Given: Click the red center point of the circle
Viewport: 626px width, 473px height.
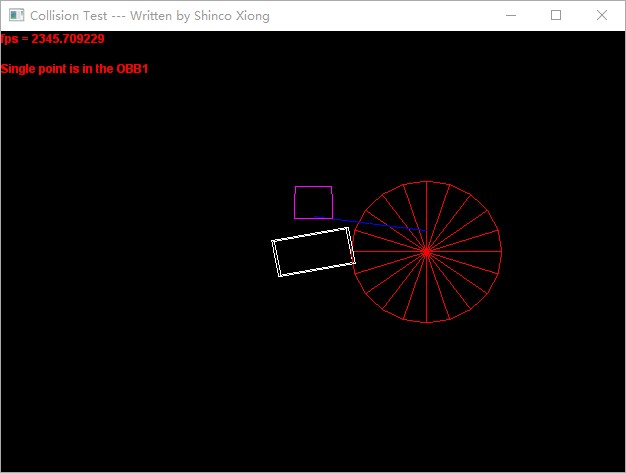Looking at the screenshot, I should pos(427,252).
